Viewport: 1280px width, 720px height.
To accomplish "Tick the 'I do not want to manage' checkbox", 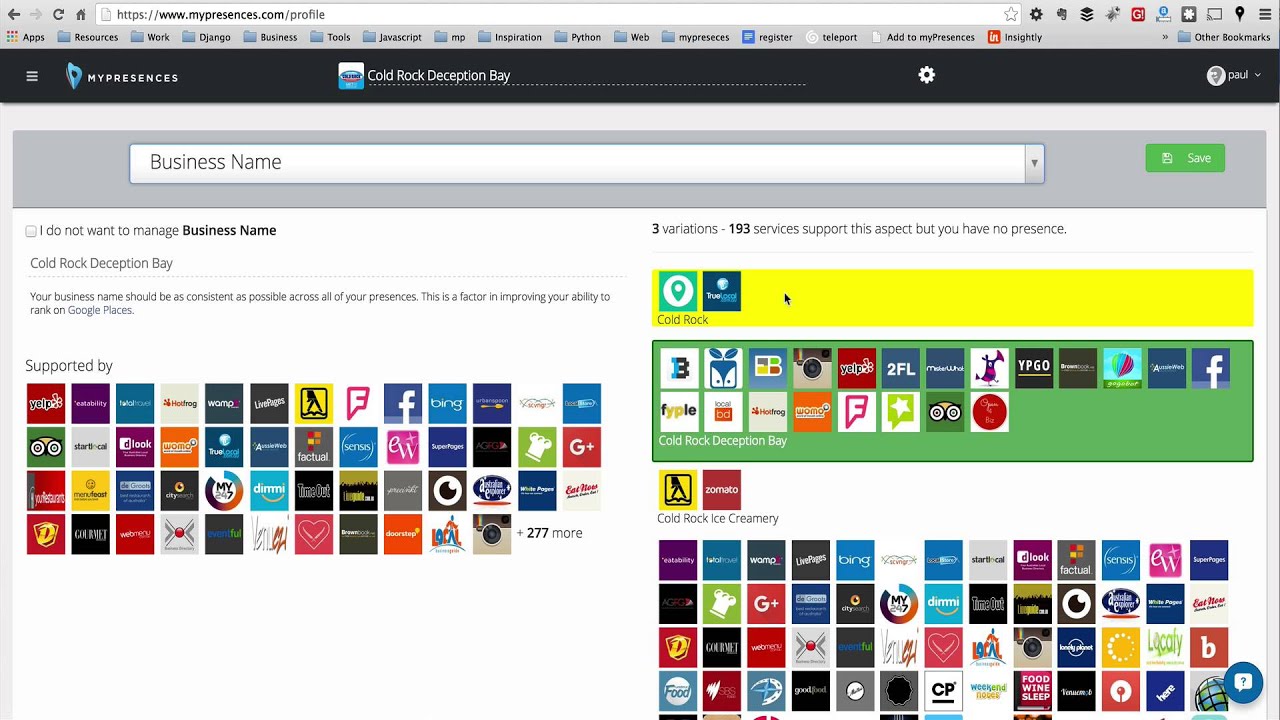I will point(31,231).
